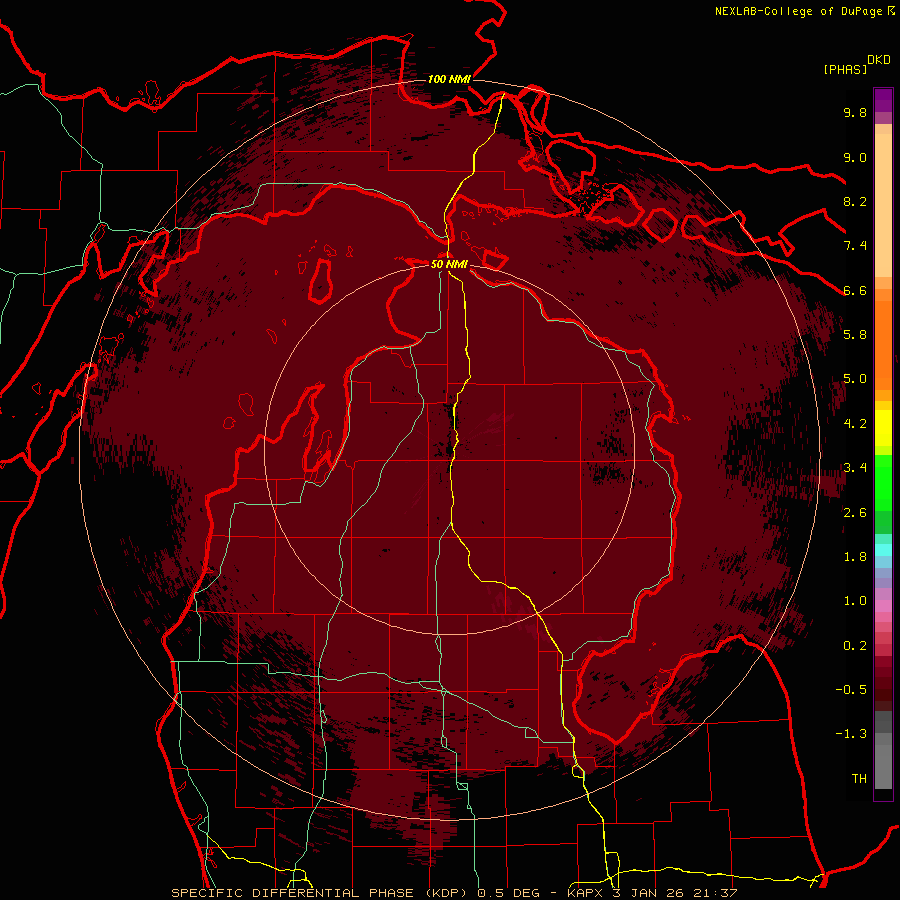900x900 pixels.
Task: Click the yellow segment of the color bar
Action: [883, 428]
